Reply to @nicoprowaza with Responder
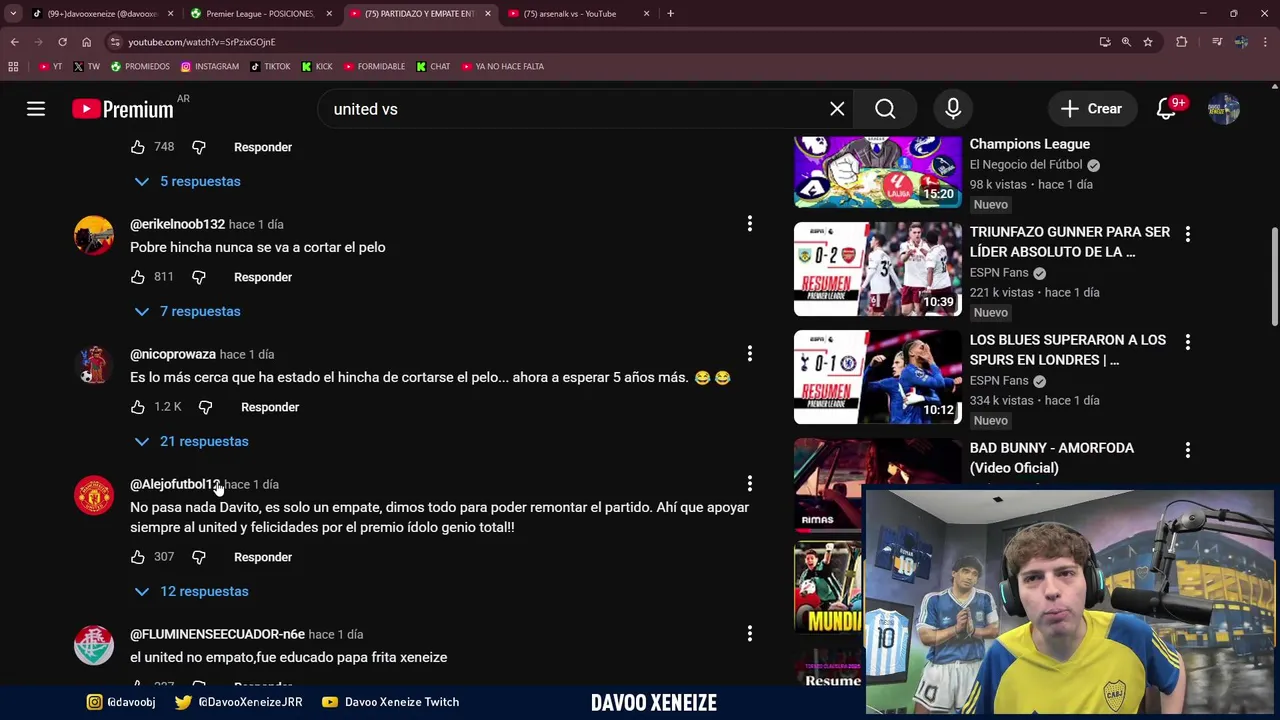This screenshot has height=720, width=1280. (270, 407)
